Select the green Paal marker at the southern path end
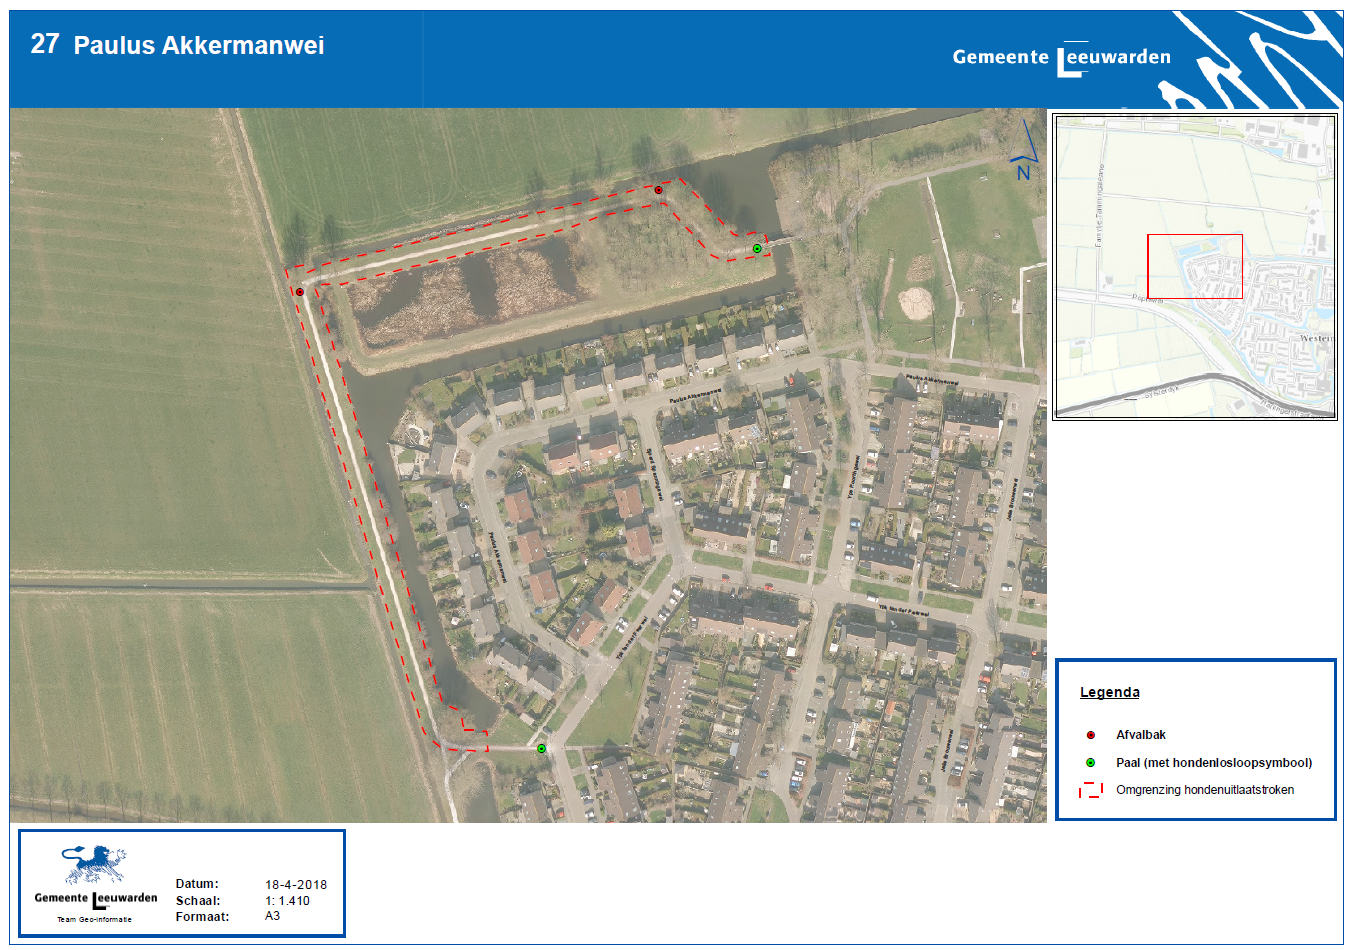This screenshot has height=950, width=1347. point(541,748)
